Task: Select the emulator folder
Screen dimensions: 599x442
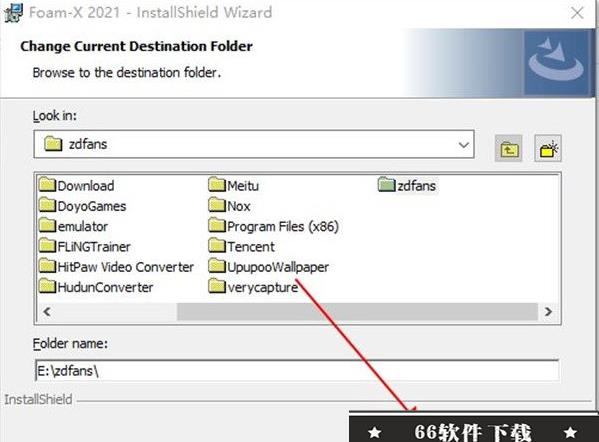Action: [73, 226]
